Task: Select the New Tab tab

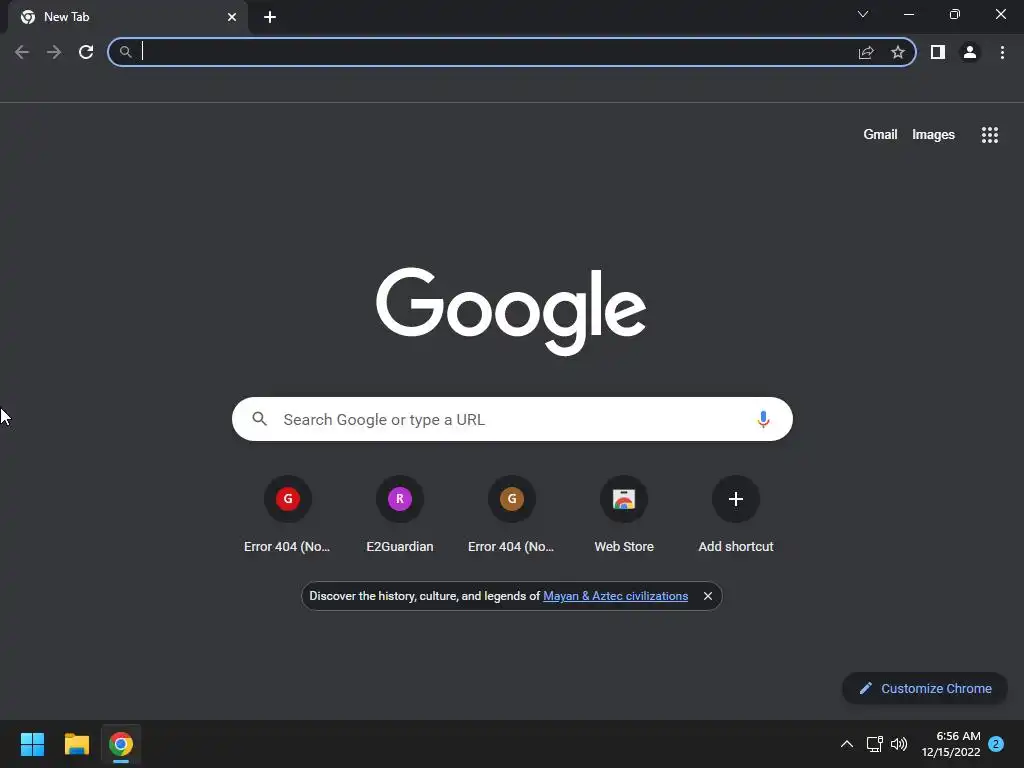Action: coord(128,17)
